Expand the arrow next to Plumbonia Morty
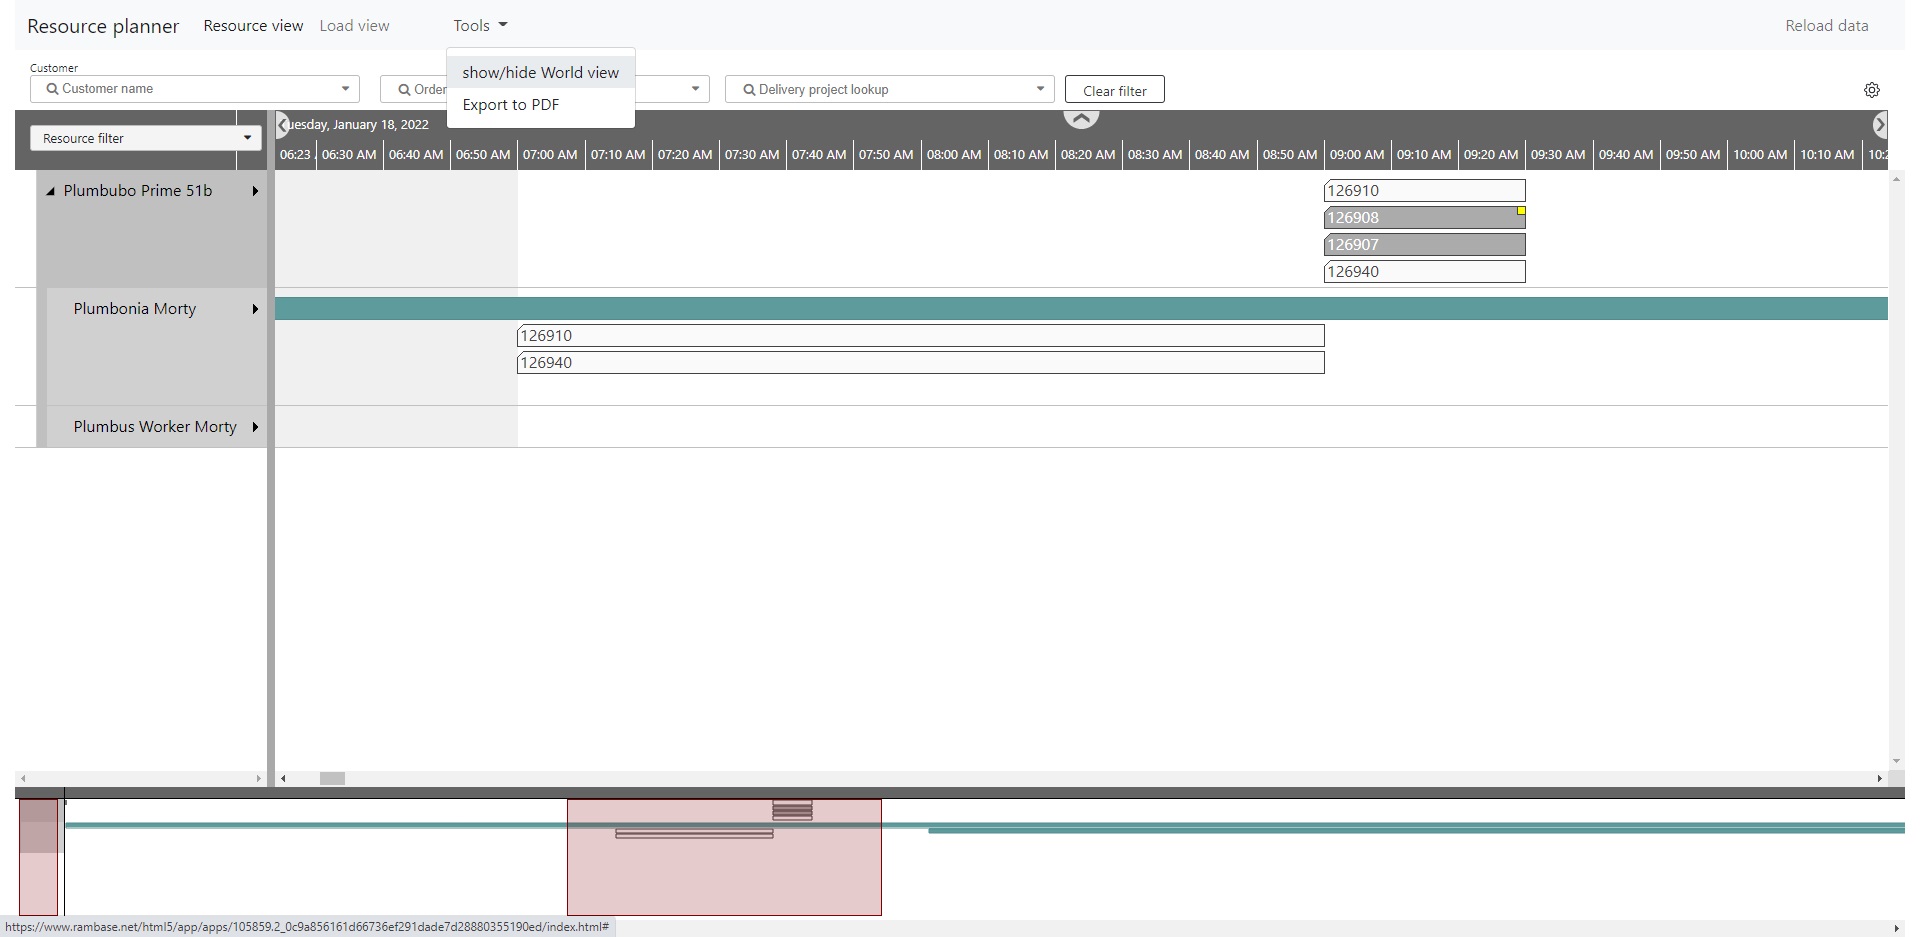Image resolution: width=1920 pixels, height=937 pixels. coord(255,309)
